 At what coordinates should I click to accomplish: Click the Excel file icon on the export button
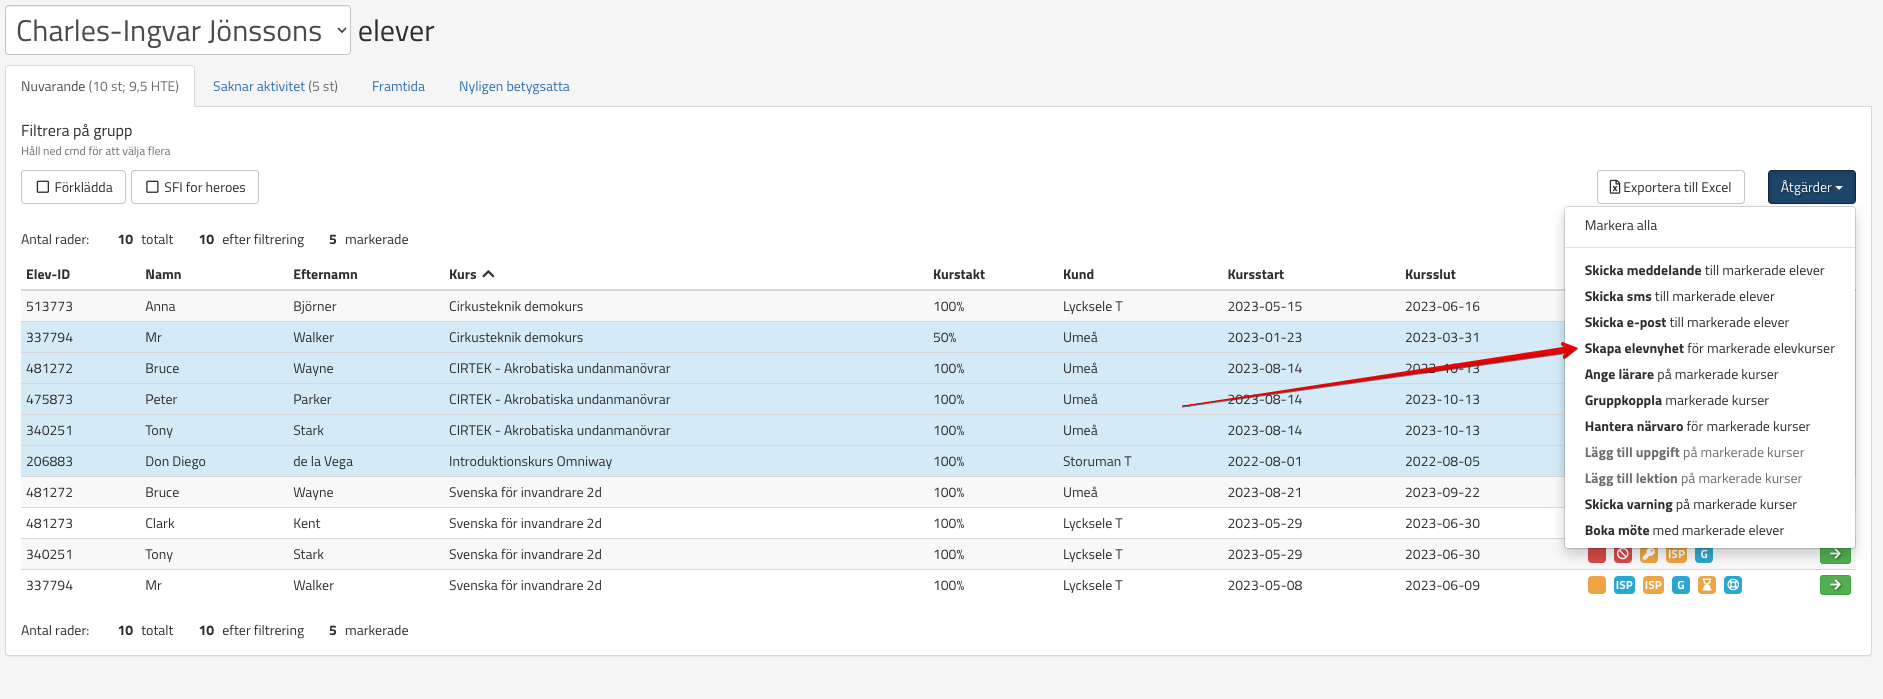(x=1614, y=187)
